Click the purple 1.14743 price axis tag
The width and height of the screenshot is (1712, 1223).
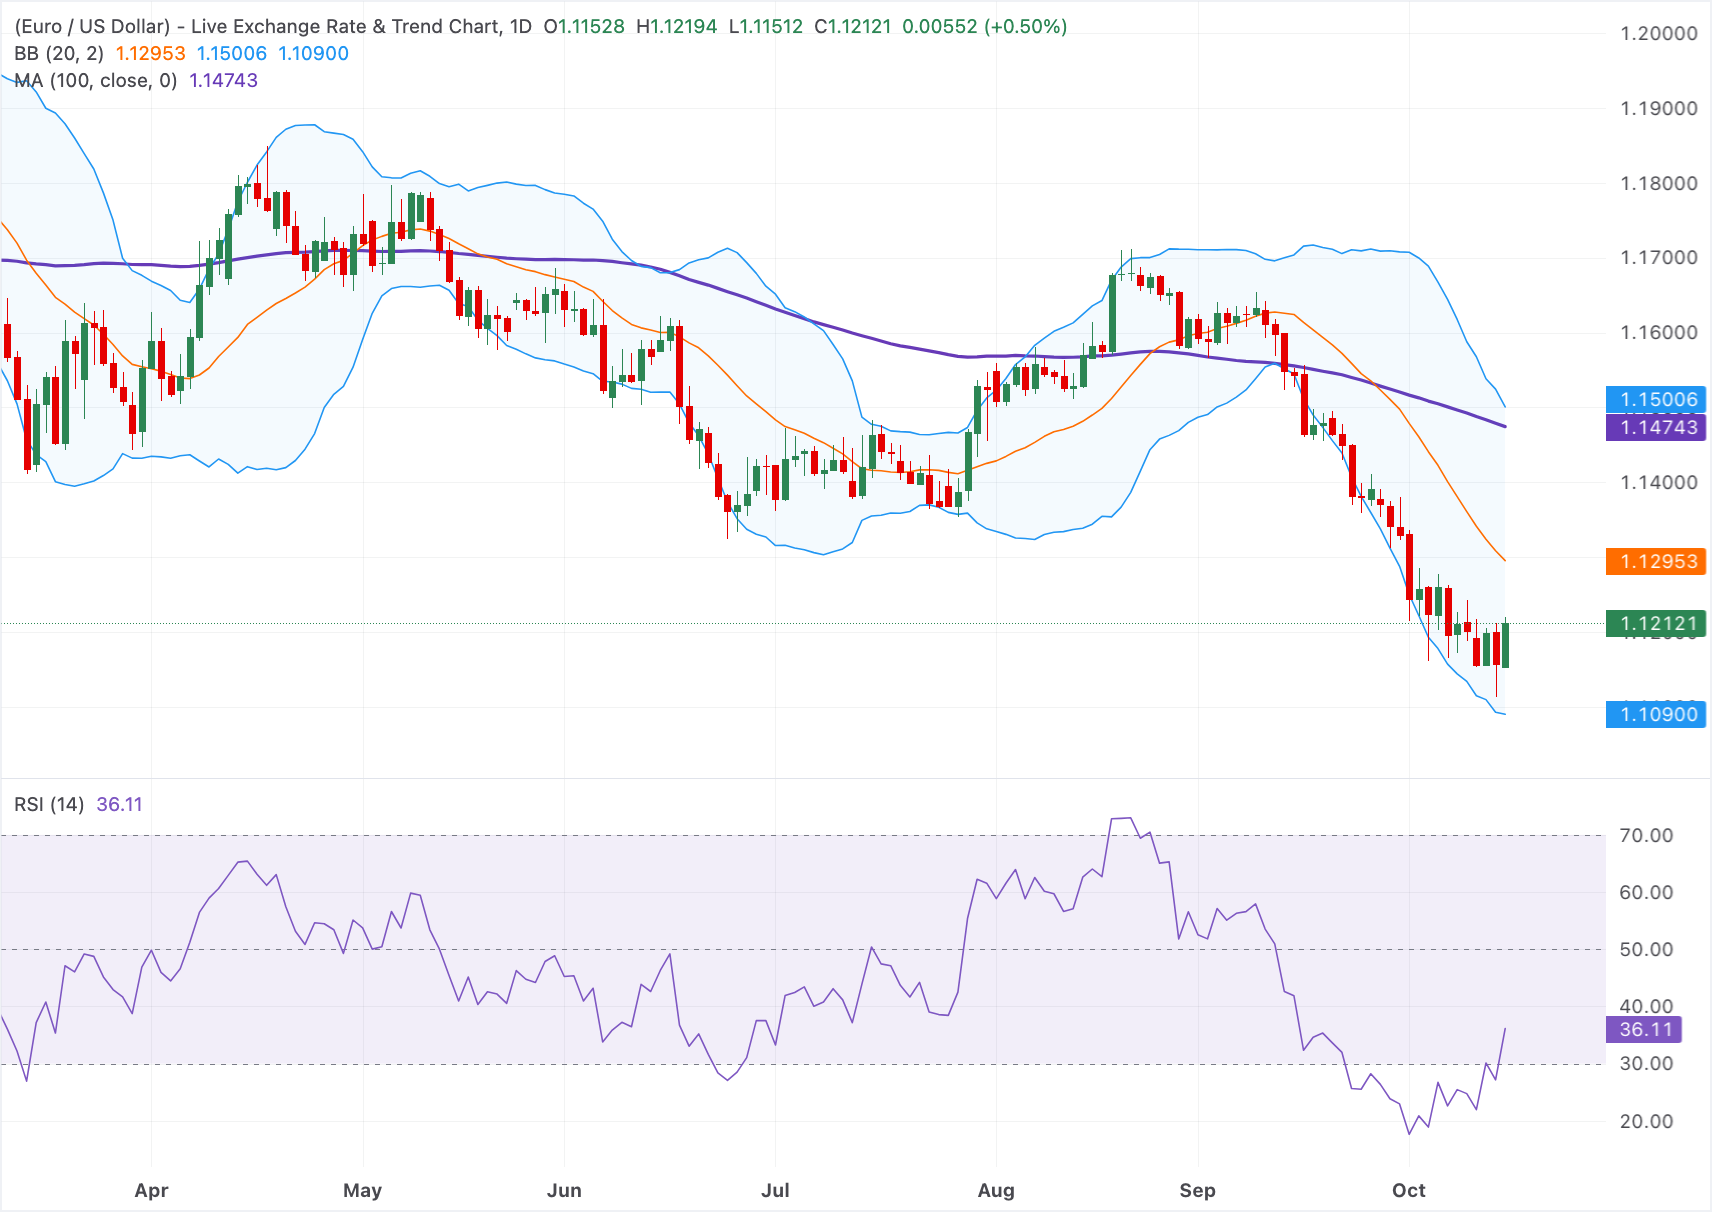click(1656, 427)
